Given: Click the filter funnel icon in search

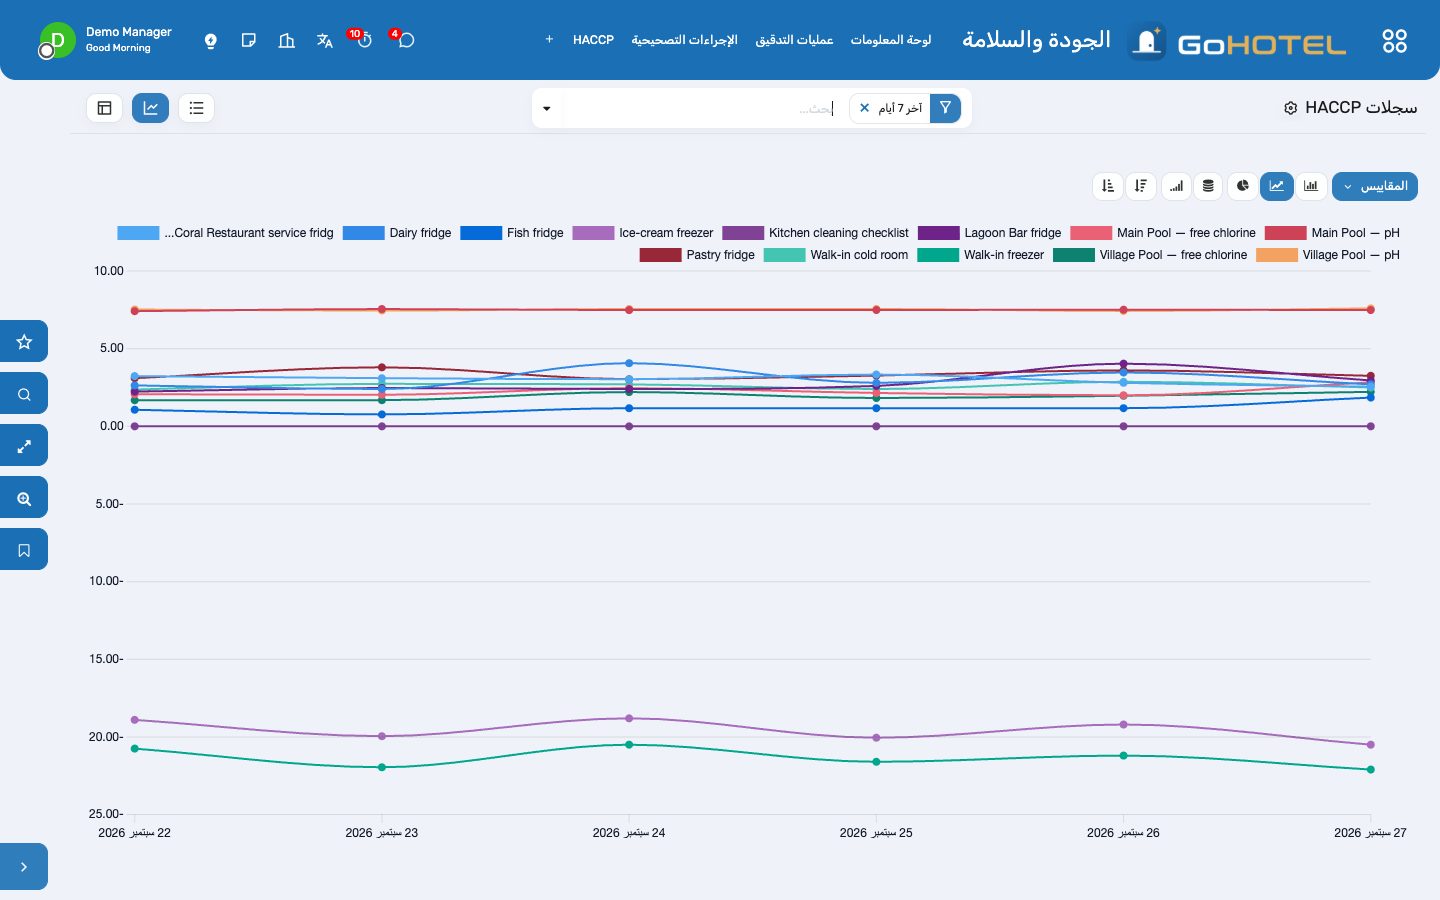Looking at the screenshot, I should pyautogui.click(x=945, y=108).
